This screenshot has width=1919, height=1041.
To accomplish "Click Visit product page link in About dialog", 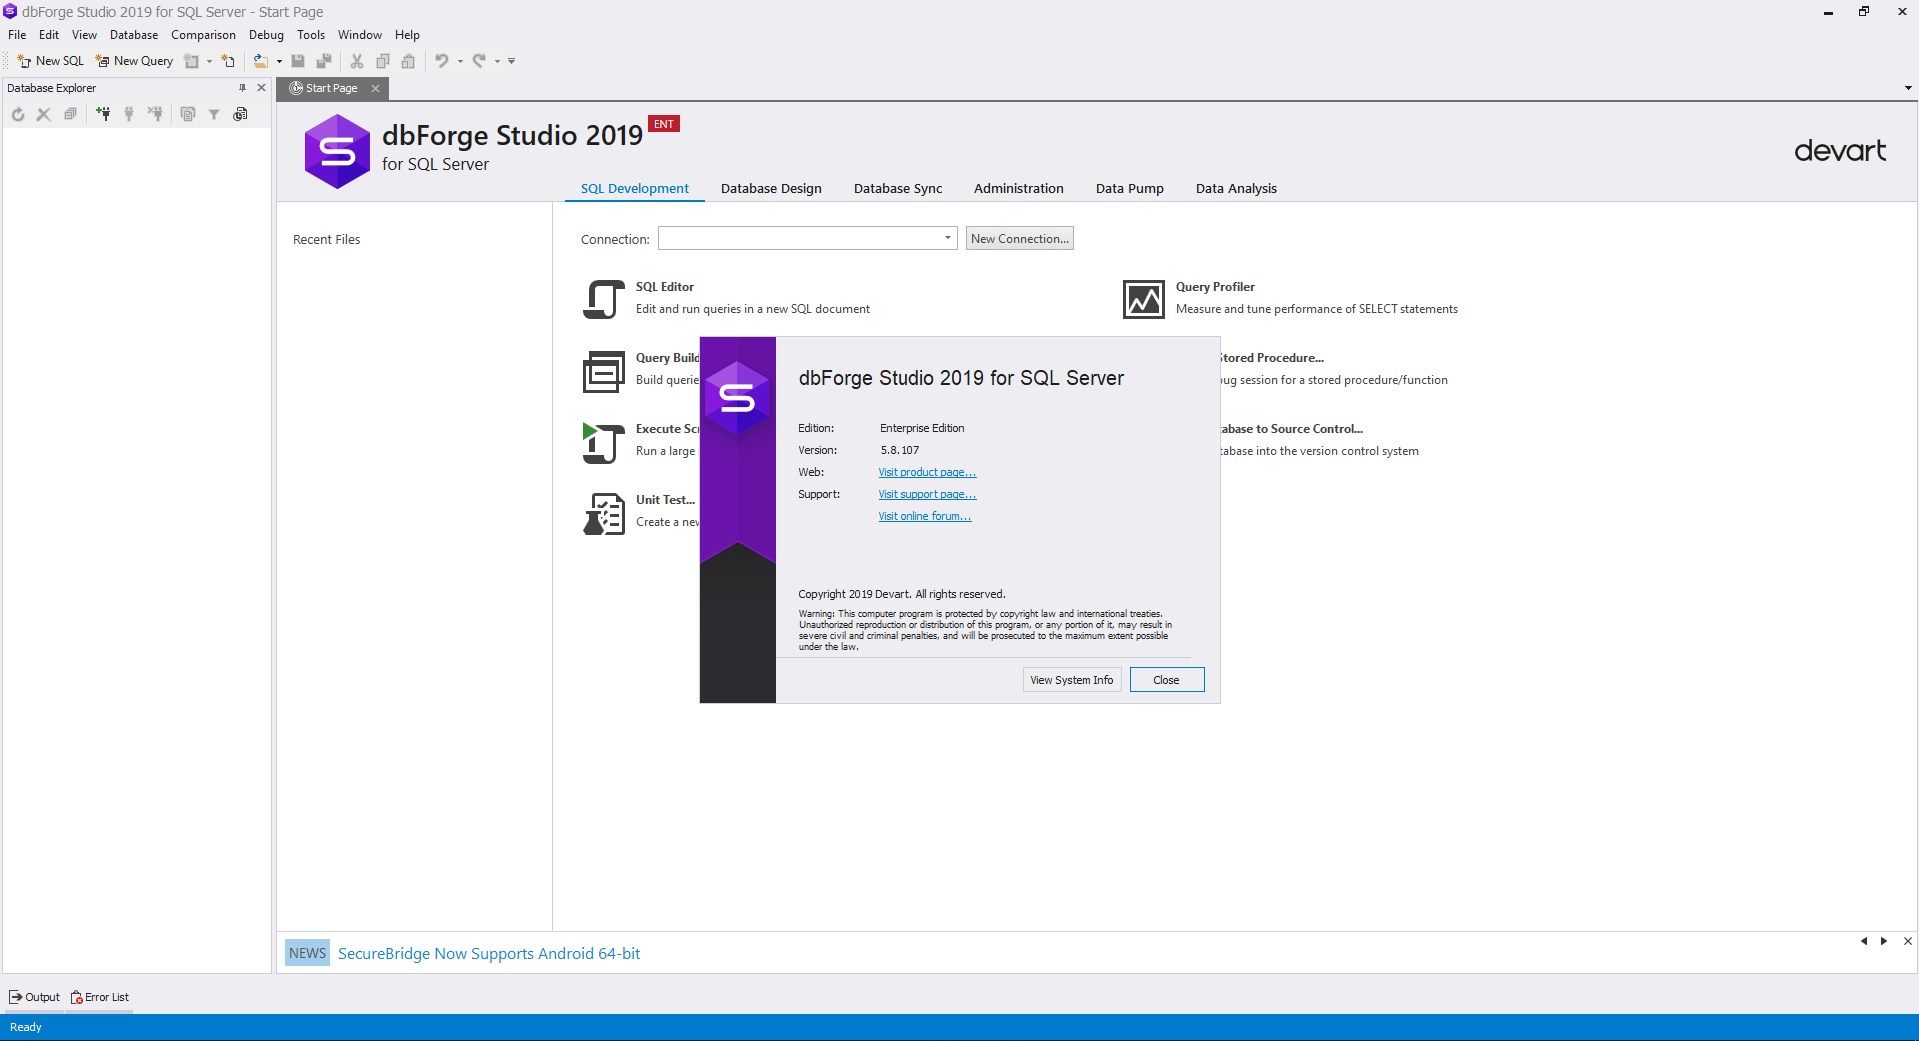I will [927, 472].
